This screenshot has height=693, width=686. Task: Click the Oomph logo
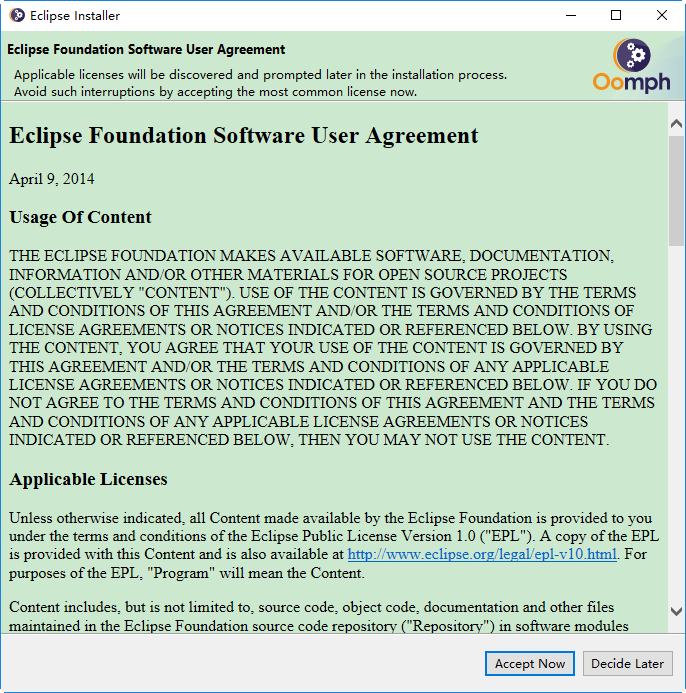pos(632,65)
